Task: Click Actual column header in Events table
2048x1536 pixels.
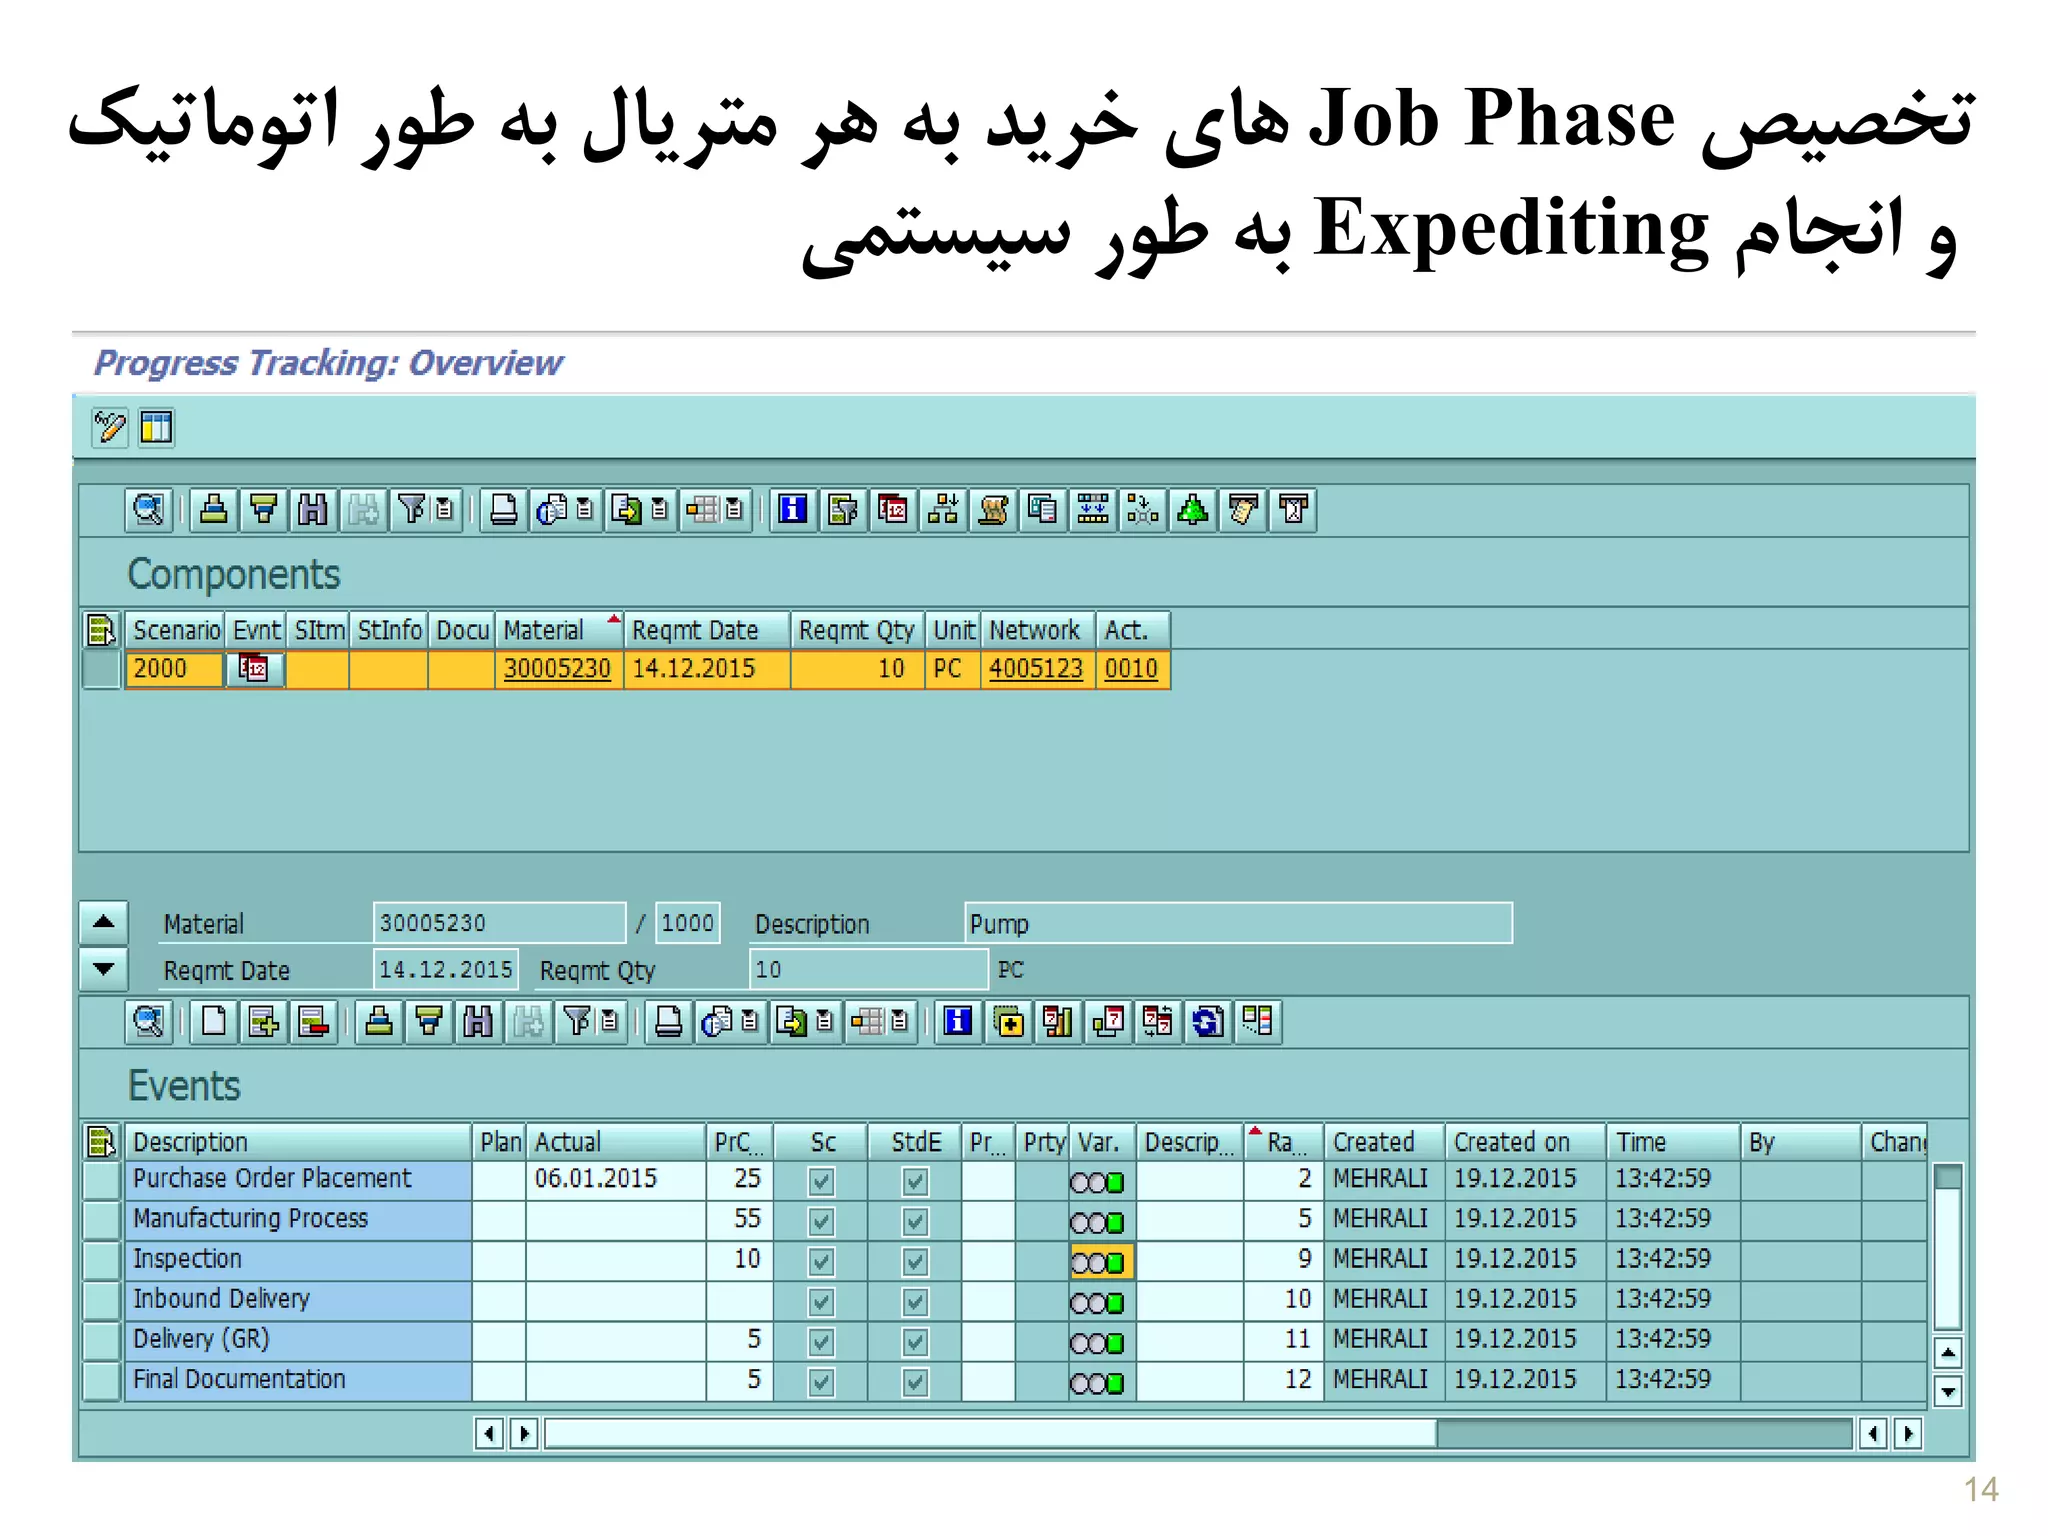Action: pos(616,1142)
